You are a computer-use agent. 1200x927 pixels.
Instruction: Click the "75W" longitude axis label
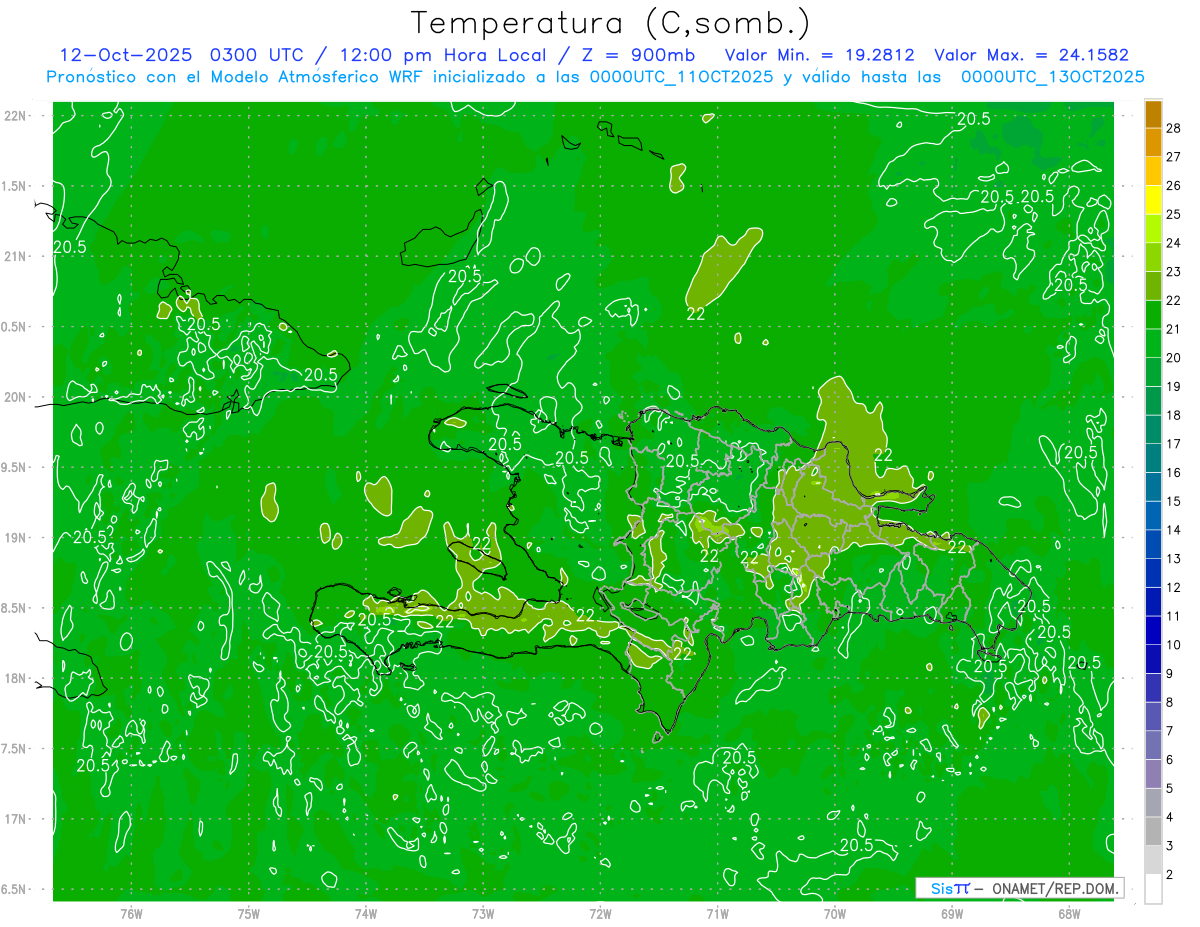click(249, 914)
